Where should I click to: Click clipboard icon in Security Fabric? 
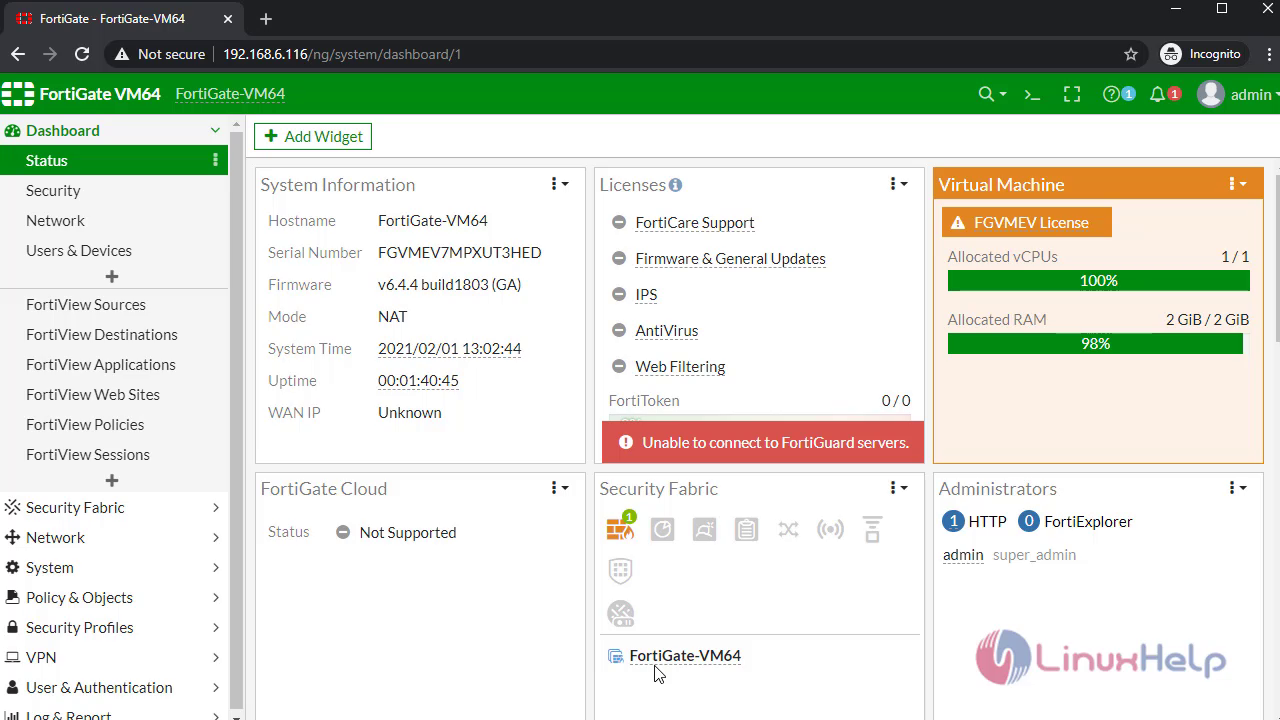(747, 529)
